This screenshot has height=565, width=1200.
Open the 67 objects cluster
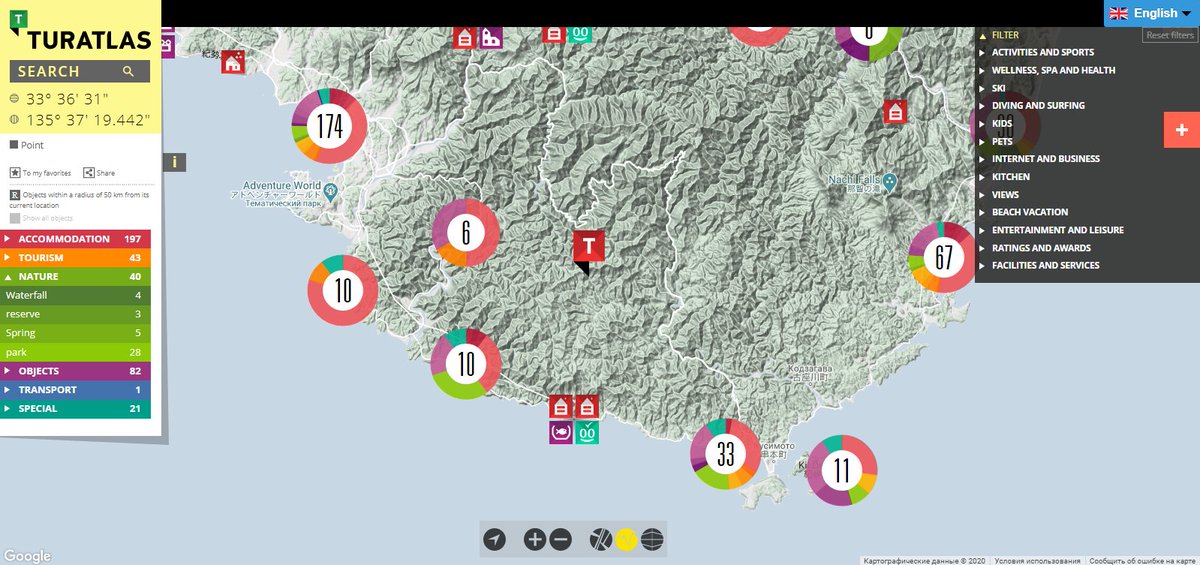point(944,257)
